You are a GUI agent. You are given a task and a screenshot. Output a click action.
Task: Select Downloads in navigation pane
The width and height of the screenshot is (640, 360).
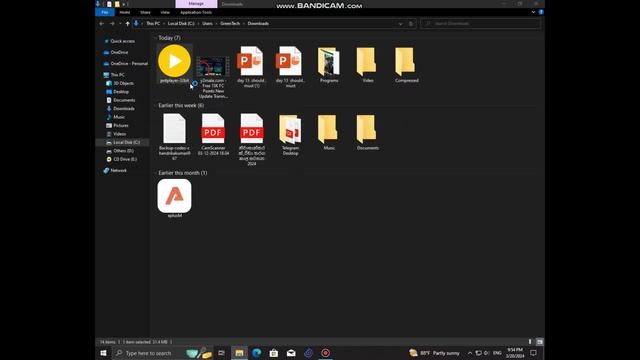click(x=124, y=109)
